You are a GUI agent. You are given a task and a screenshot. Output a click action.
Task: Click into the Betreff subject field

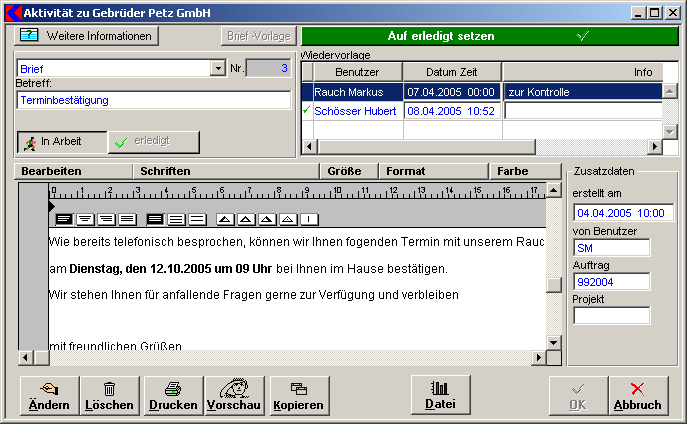coord(153,100)
